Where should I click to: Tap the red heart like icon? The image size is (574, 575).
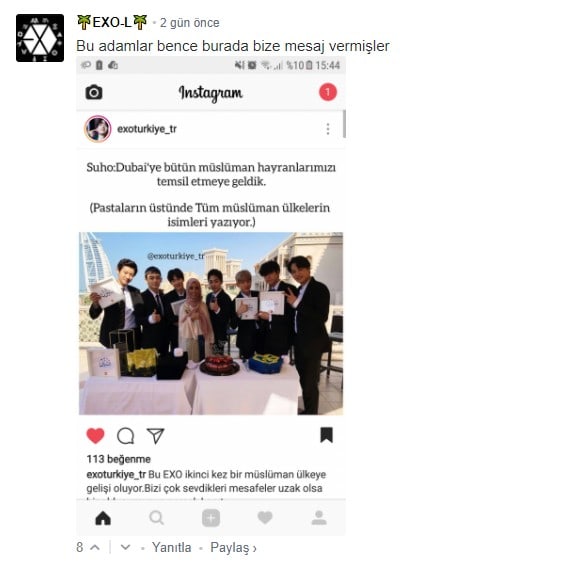pos(95,436)
